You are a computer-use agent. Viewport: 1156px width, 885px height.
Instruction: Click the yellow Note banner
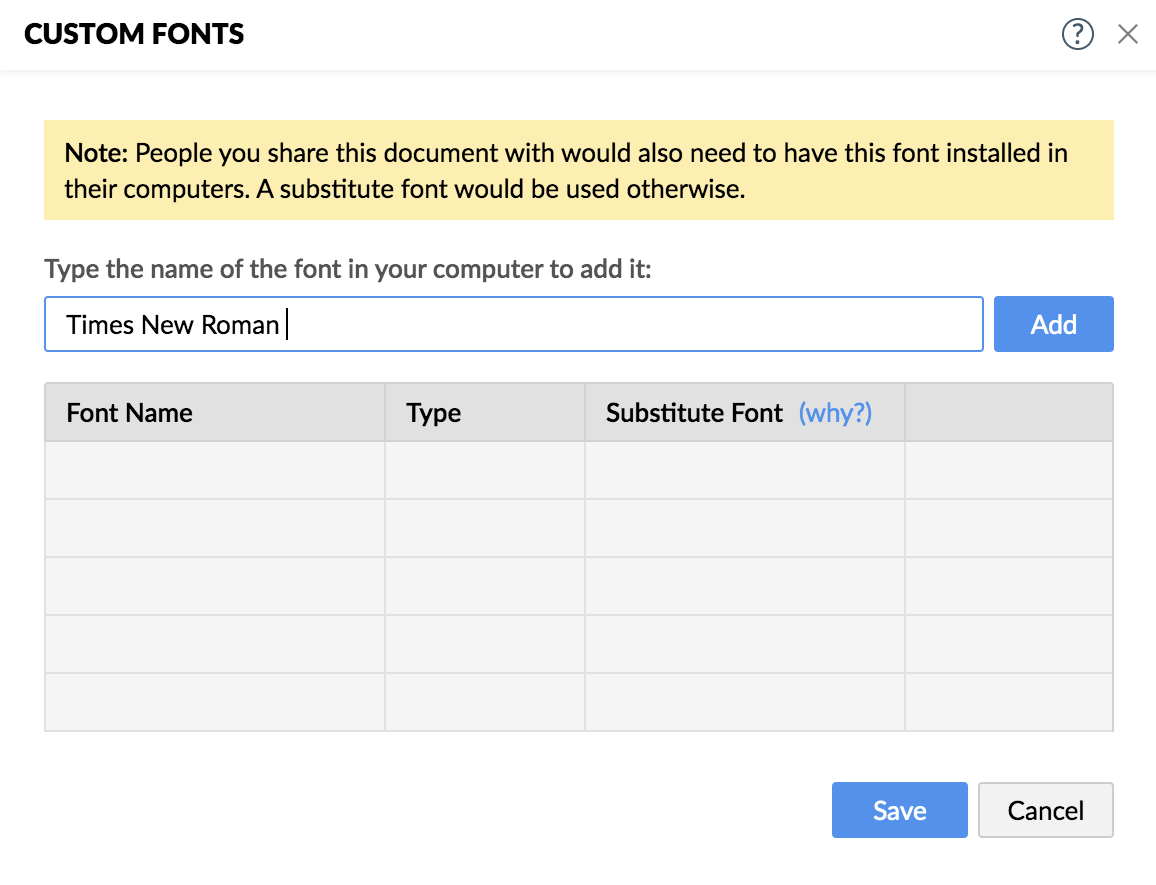pos(578,170)
